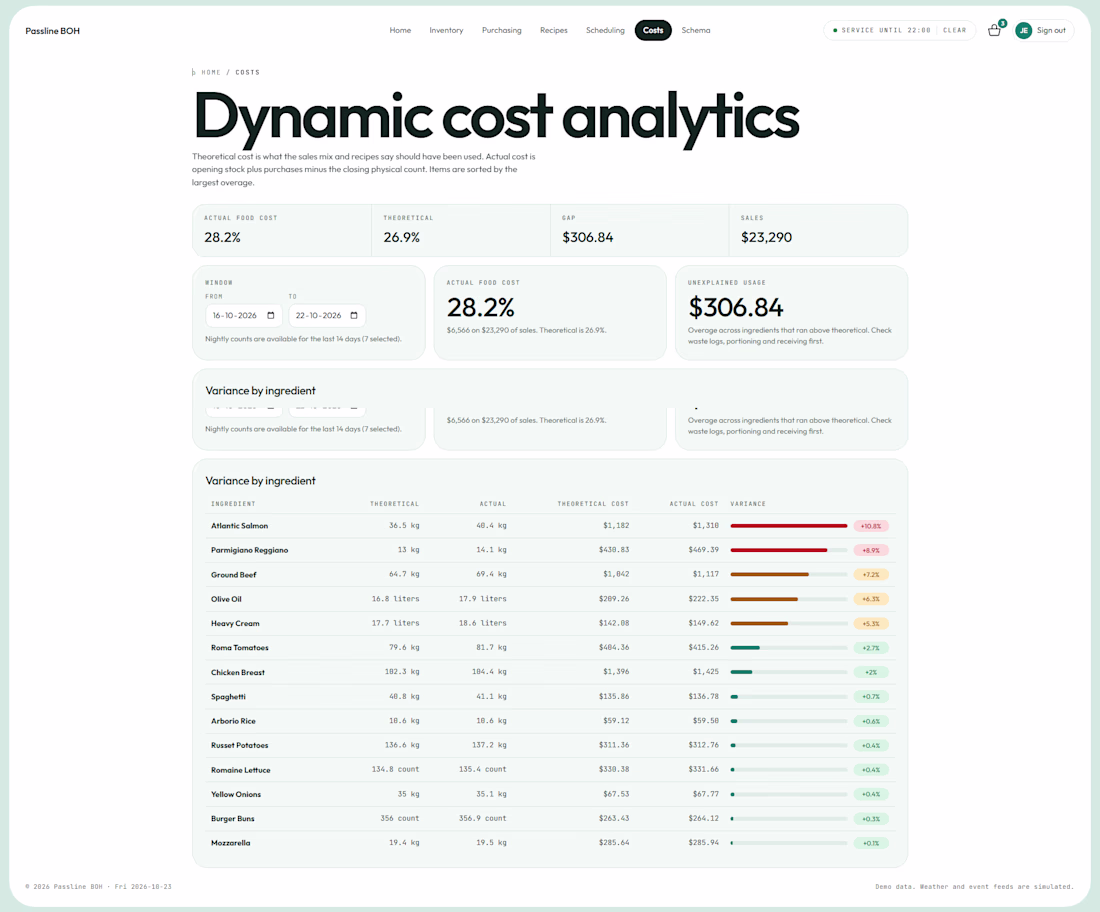Viewport: 1100px width, 912px height.
Task: Click the Atlantic Salmon ingredient row name
Action: [x=239, y=525]
